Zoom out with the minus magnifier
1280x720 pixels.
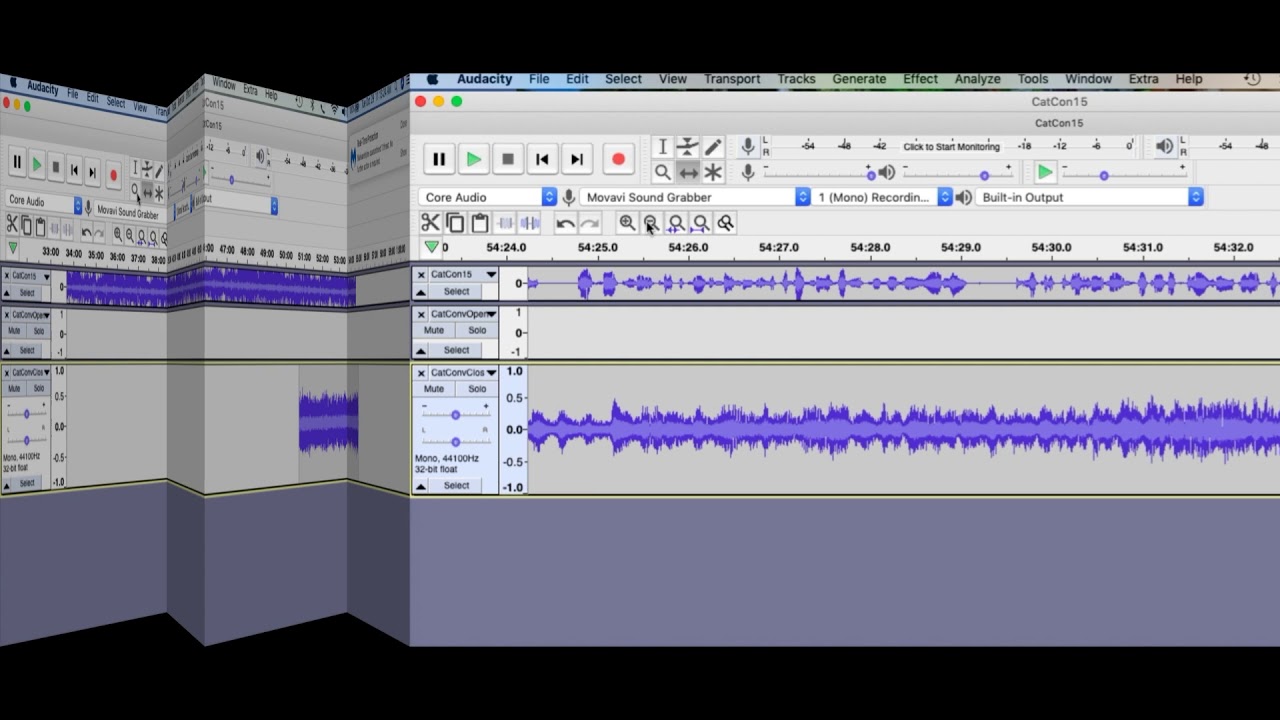[651, 223]
